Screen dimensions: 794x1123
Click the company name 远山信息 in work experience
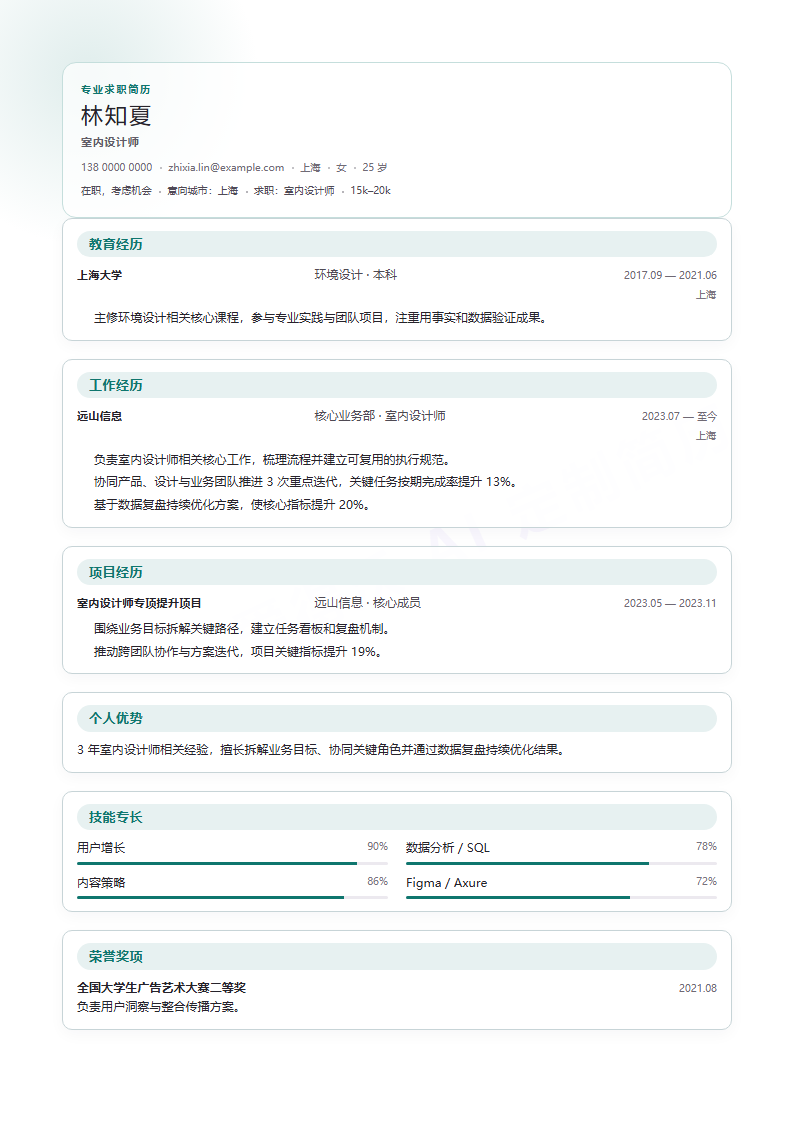100,416
